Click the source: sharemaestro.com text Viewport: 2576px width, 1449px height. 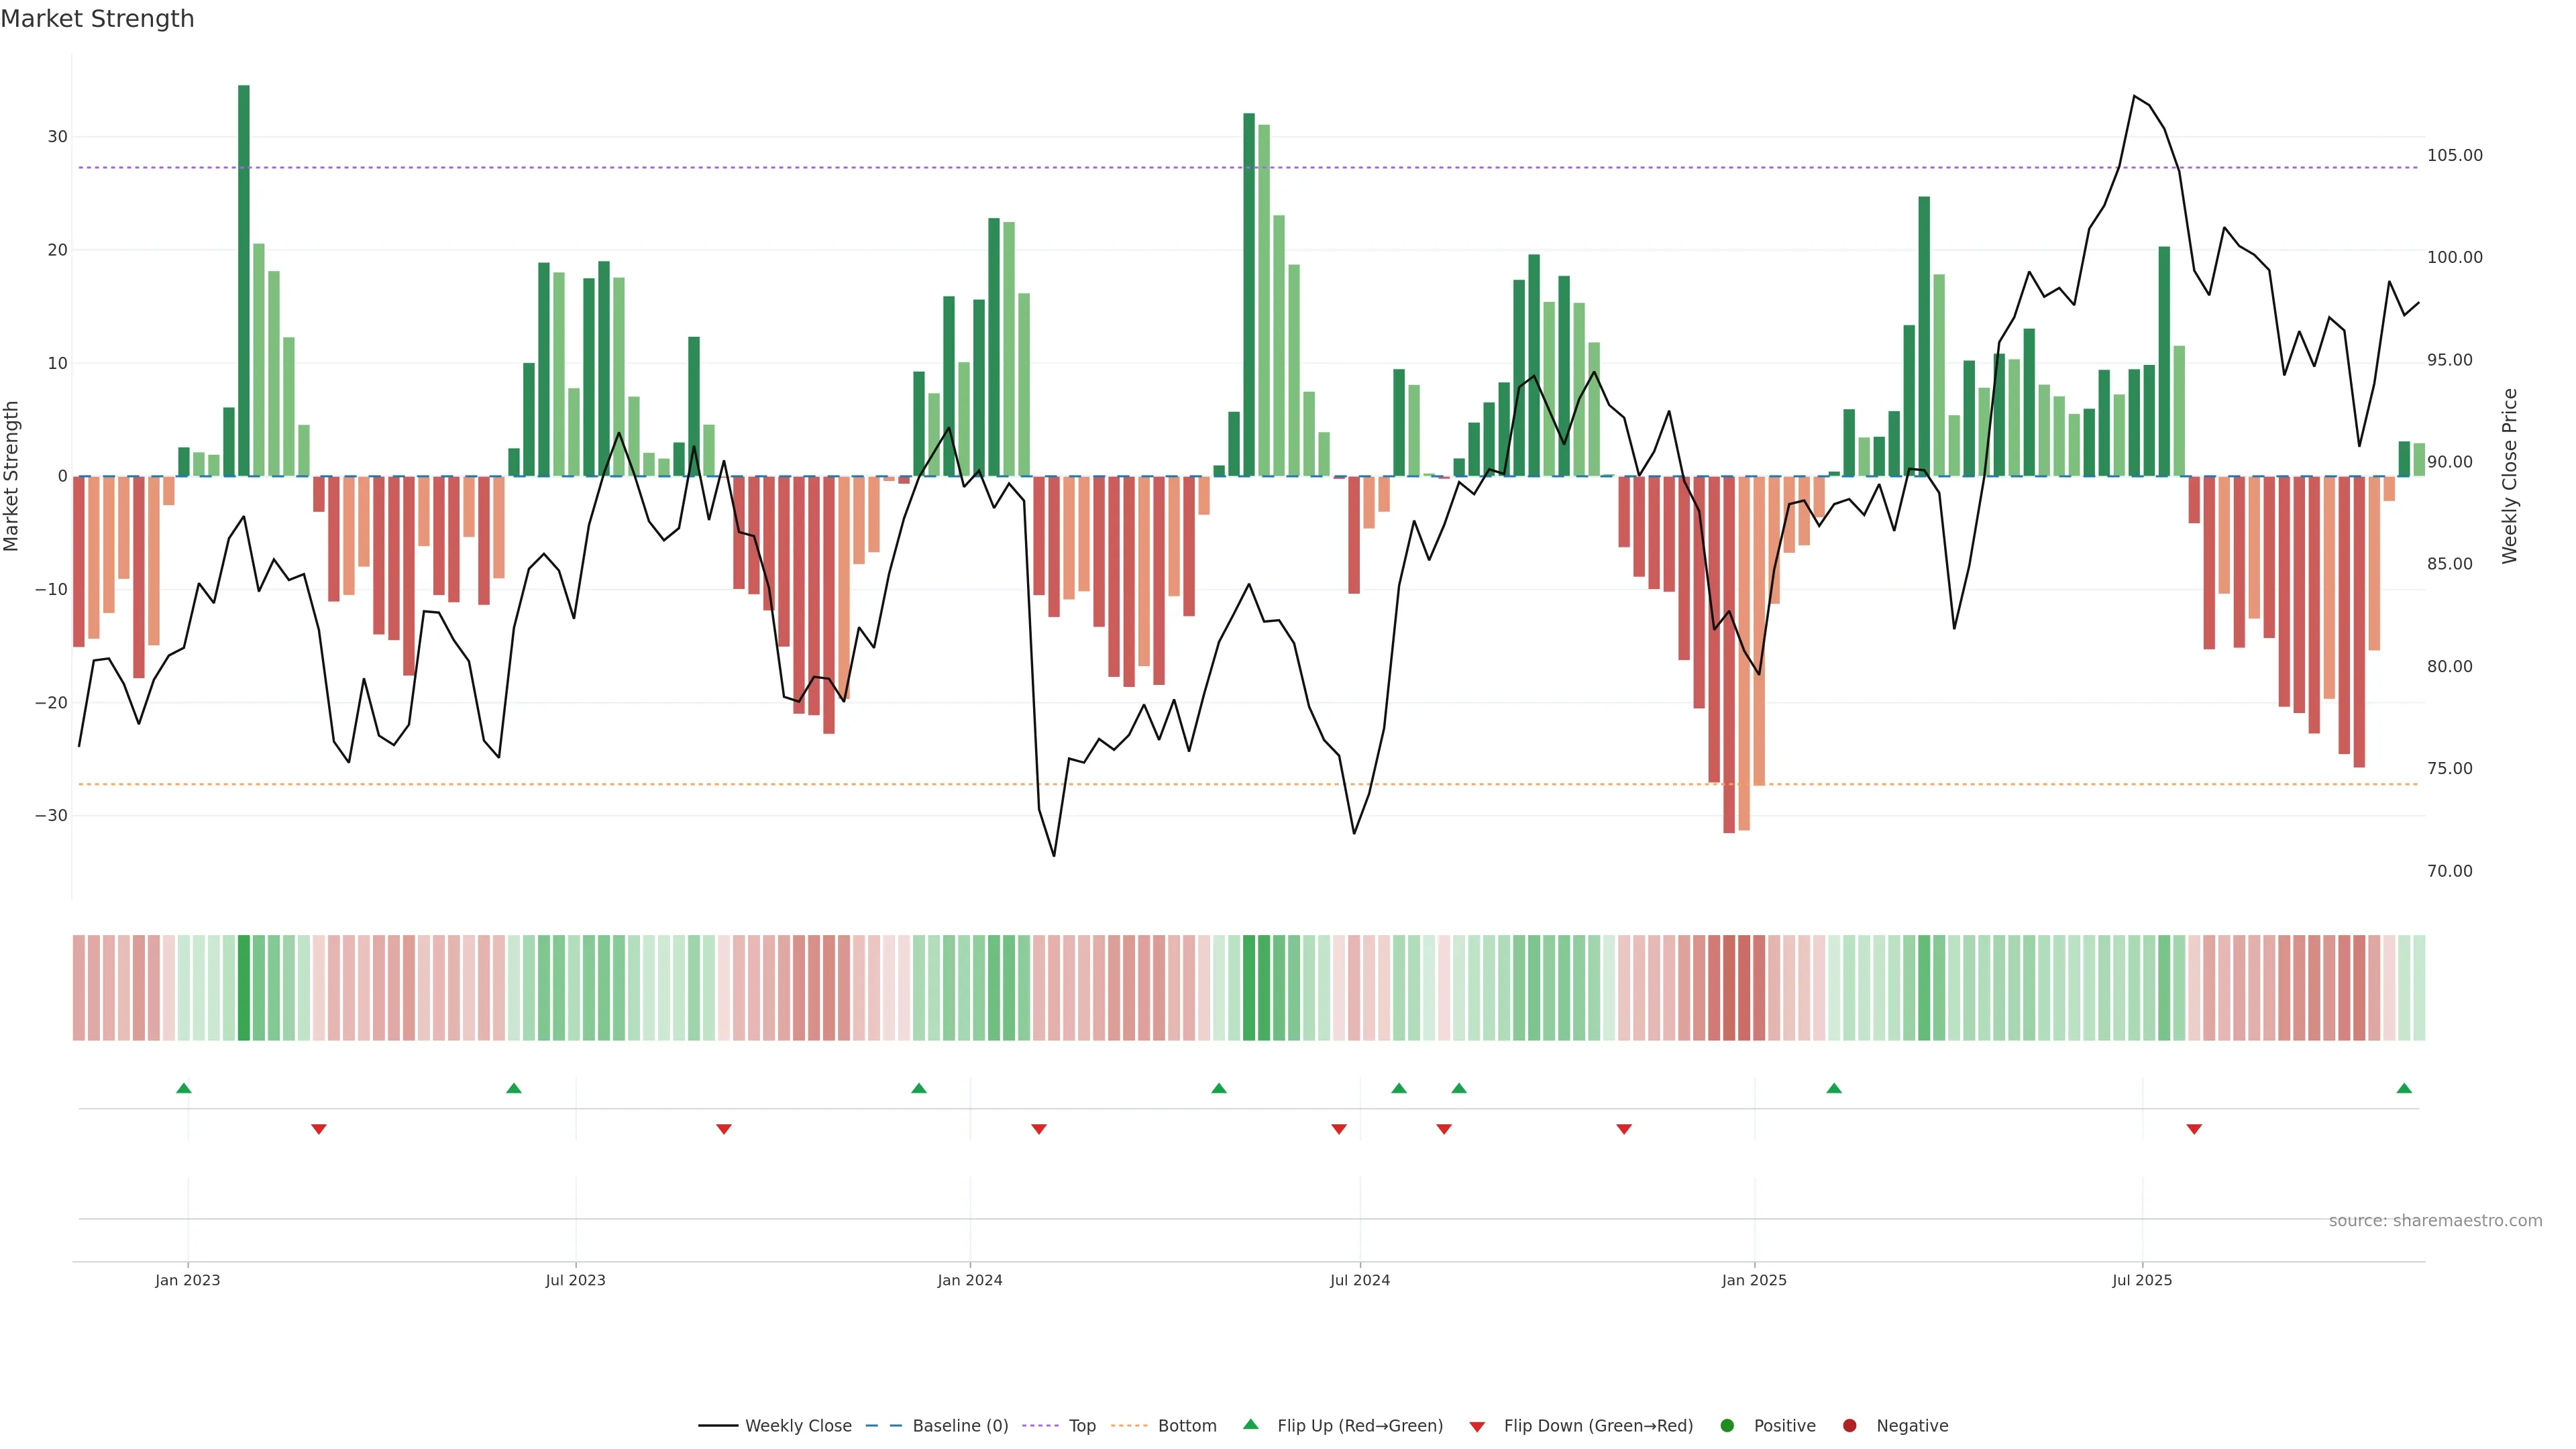2435,1221
